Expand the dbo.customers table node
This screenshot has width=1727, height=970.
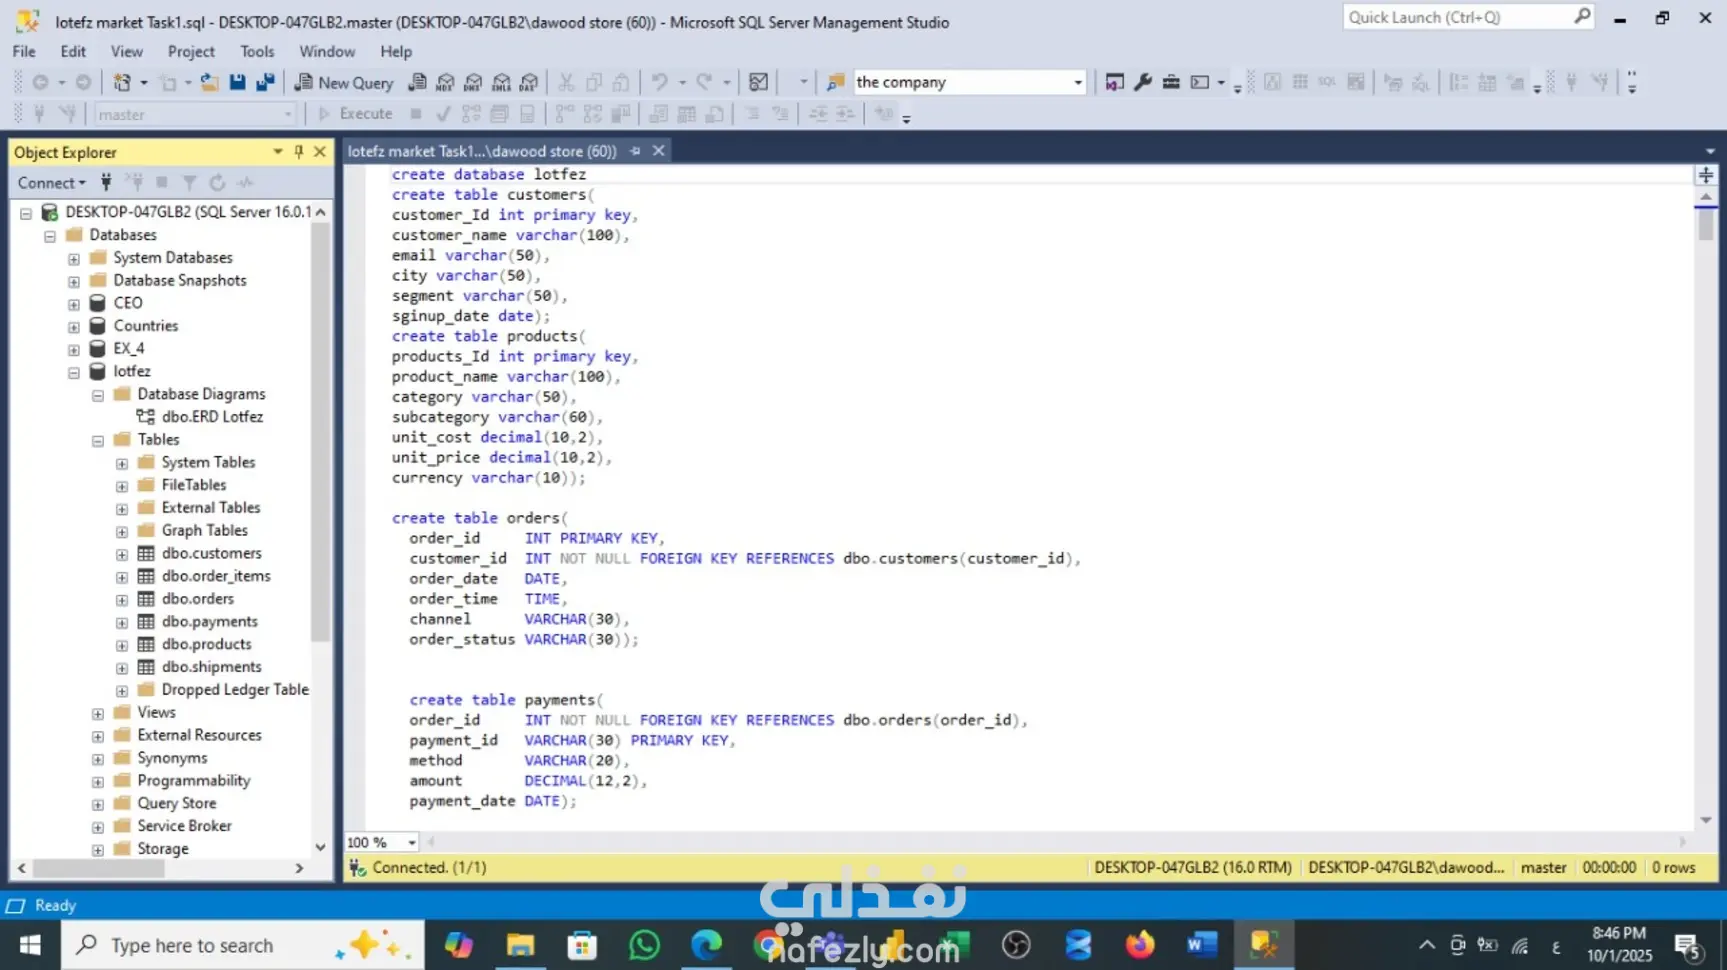[122, 554]
